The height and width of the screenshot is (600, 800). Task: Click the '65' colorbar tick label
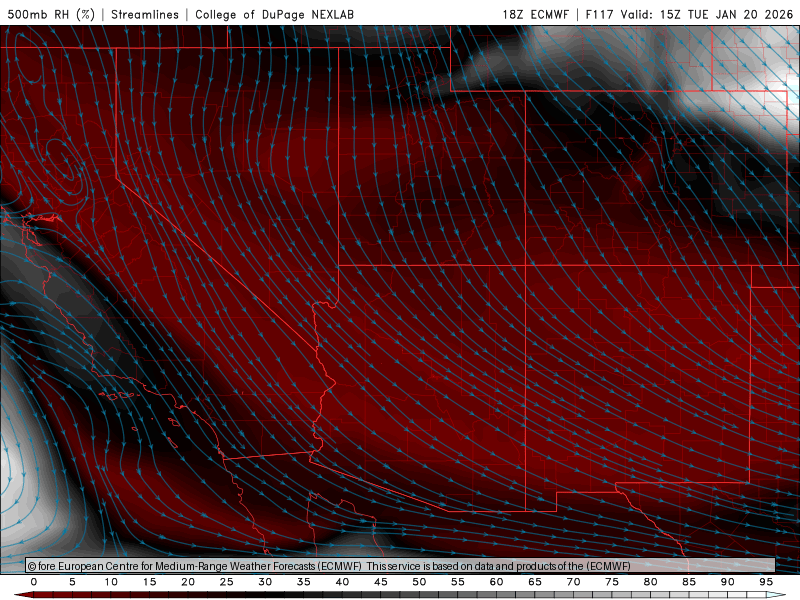tap(535, 582)
